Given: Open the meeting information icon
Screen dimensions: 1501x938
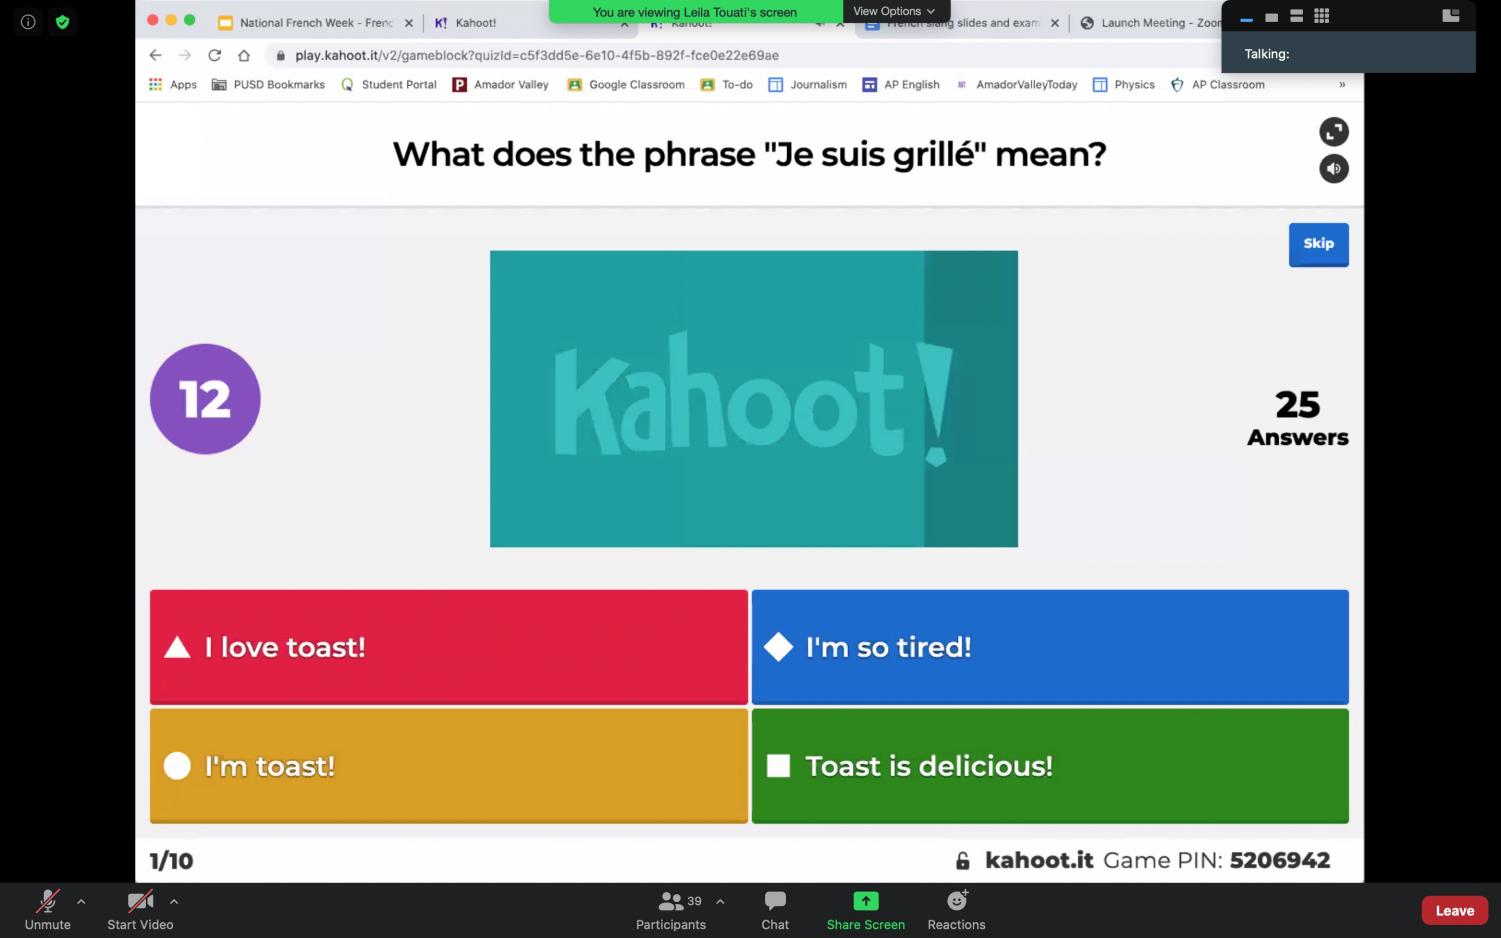Looking at the screenshot, I should click(x=28, y=21).
